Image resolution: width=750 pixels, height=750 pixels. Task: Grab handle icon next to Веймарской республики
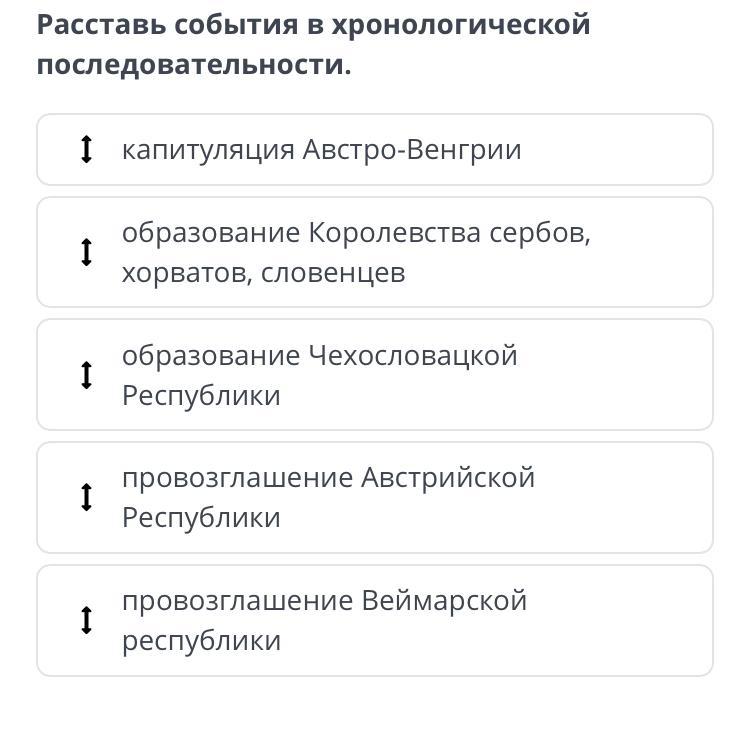click(x=86, y=620)
